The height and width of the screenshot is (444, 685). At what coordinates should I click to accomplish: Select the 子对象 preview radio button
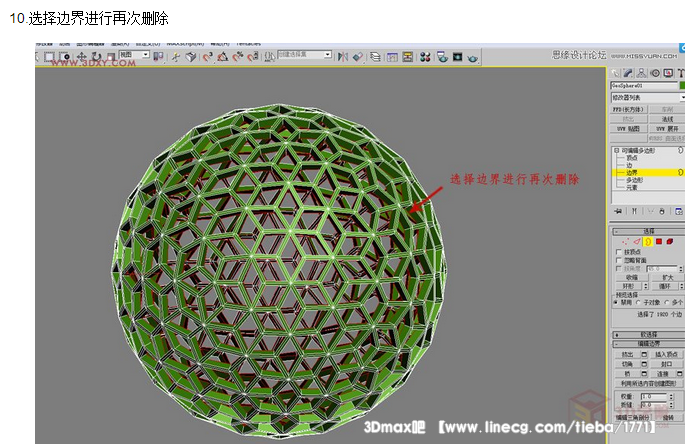638,302
